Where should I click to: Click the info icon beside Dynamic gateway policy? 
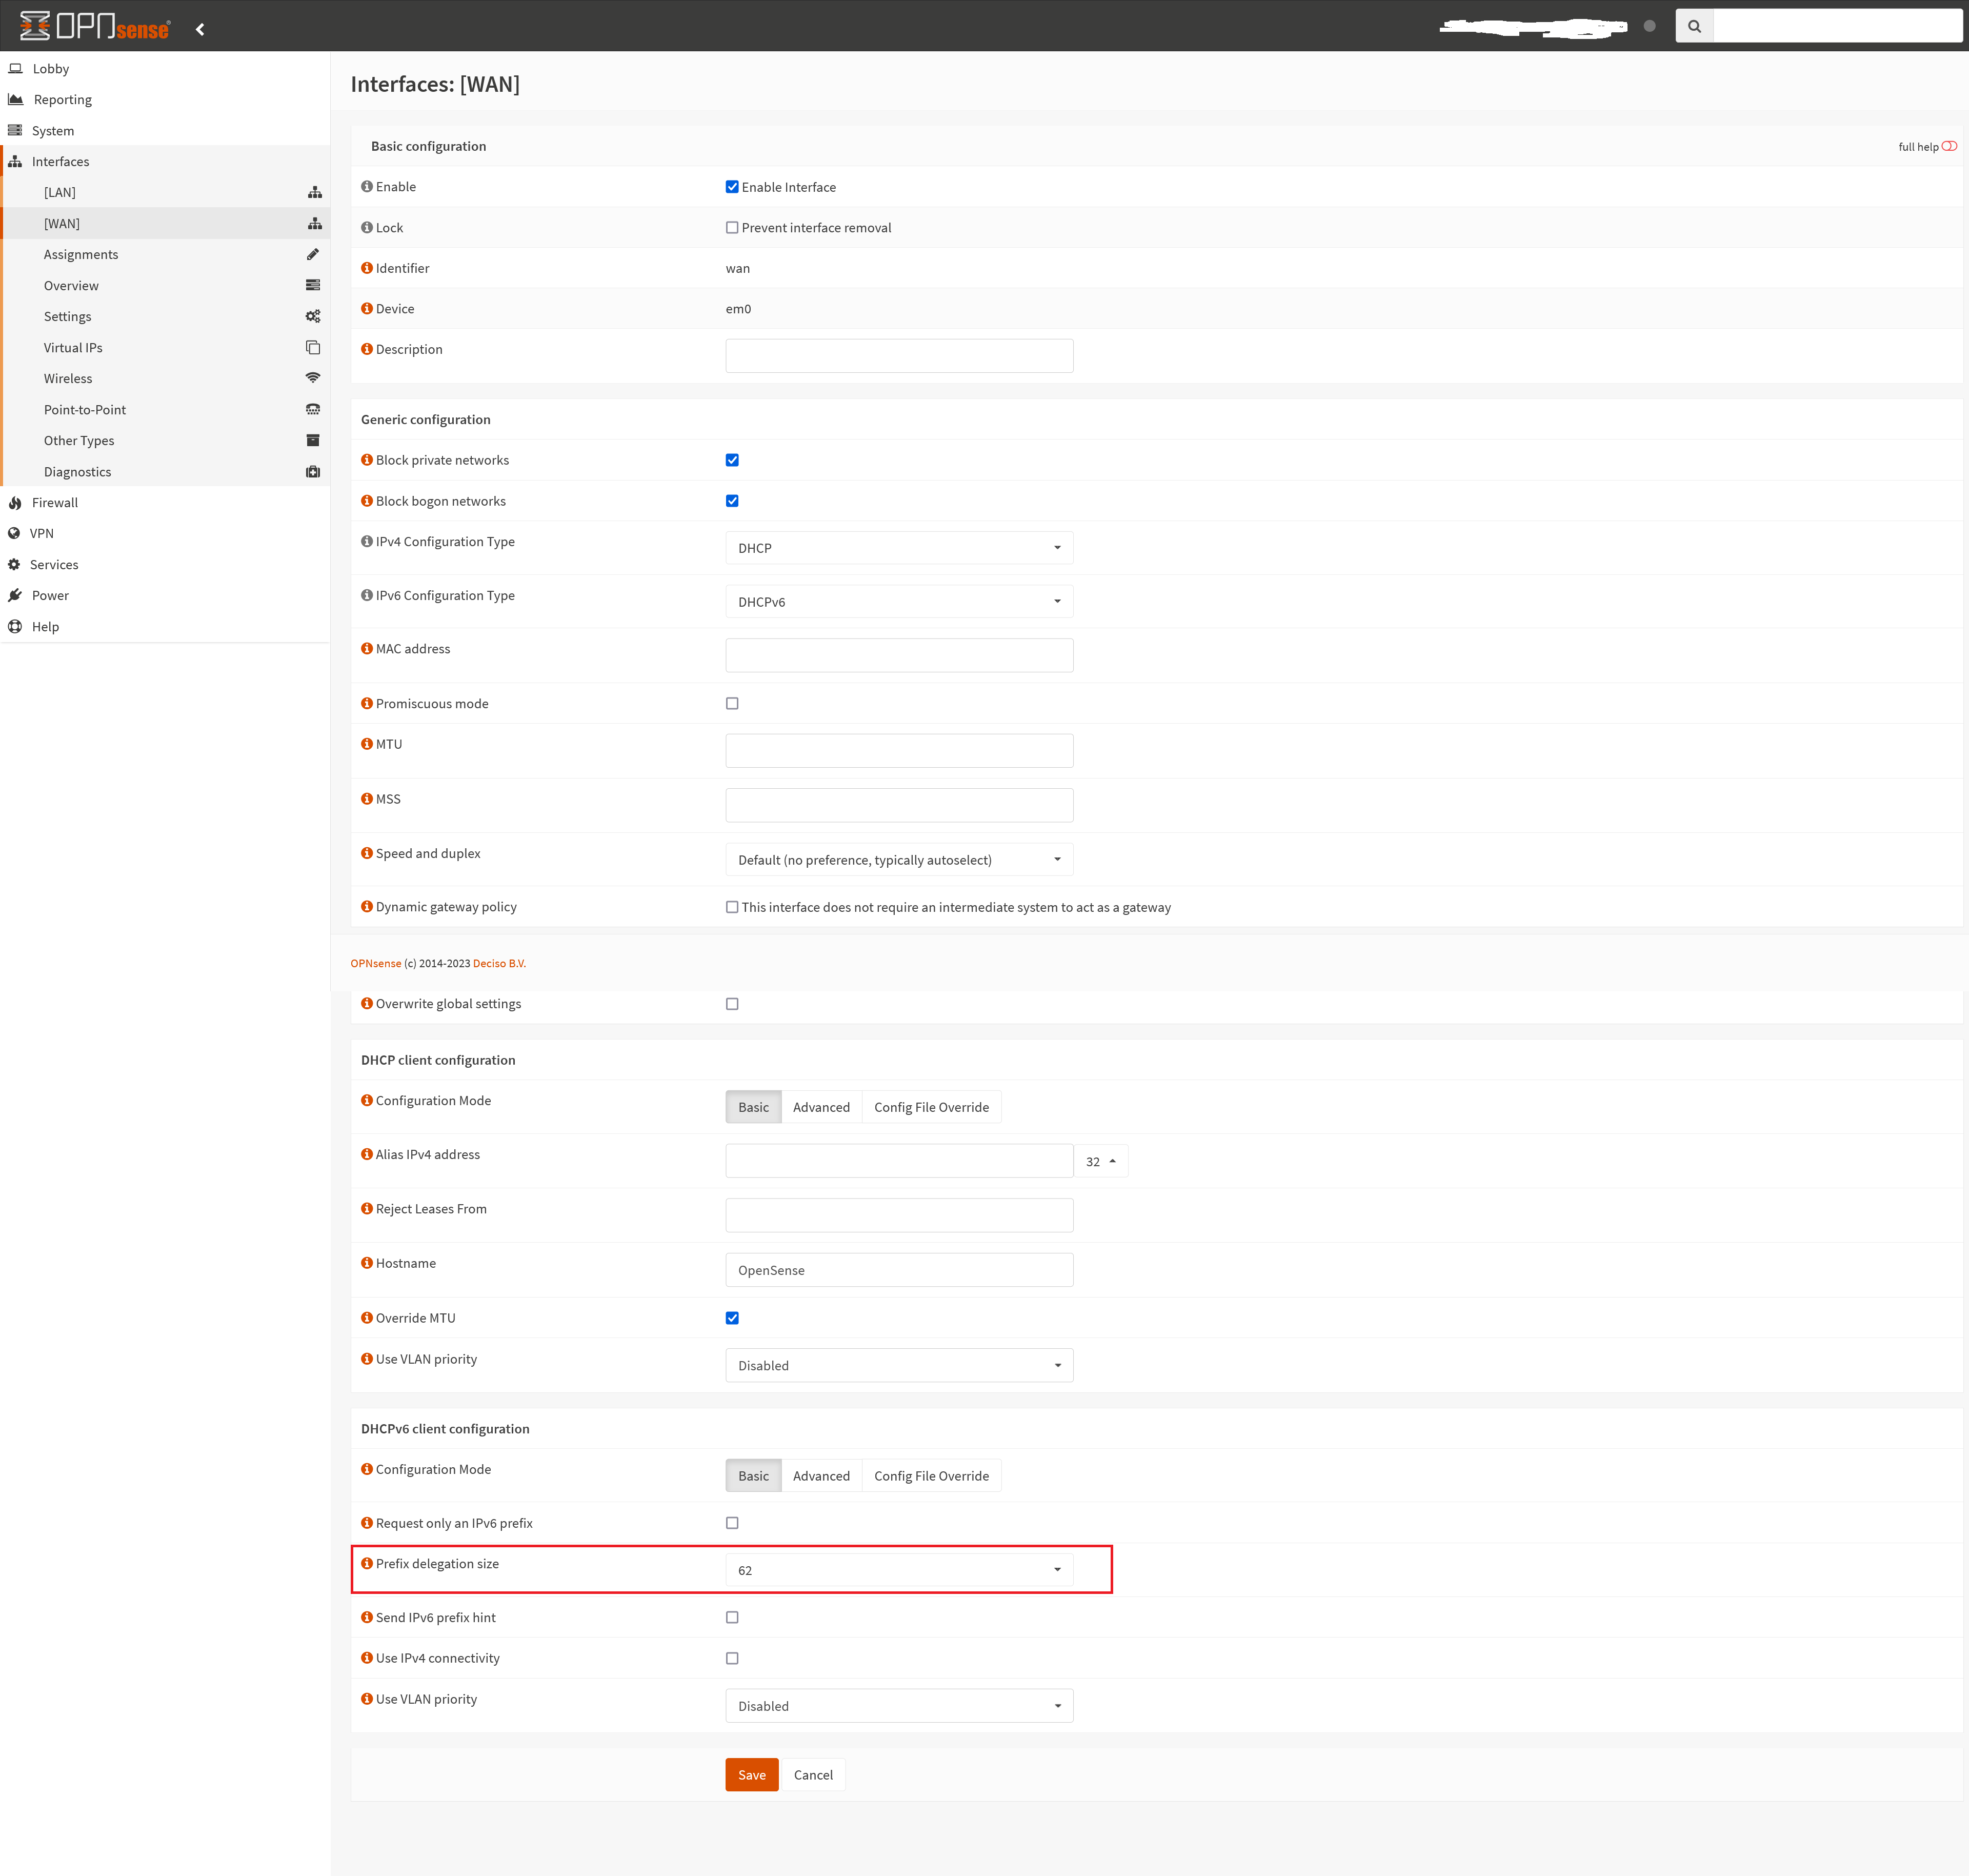[367, 906]
